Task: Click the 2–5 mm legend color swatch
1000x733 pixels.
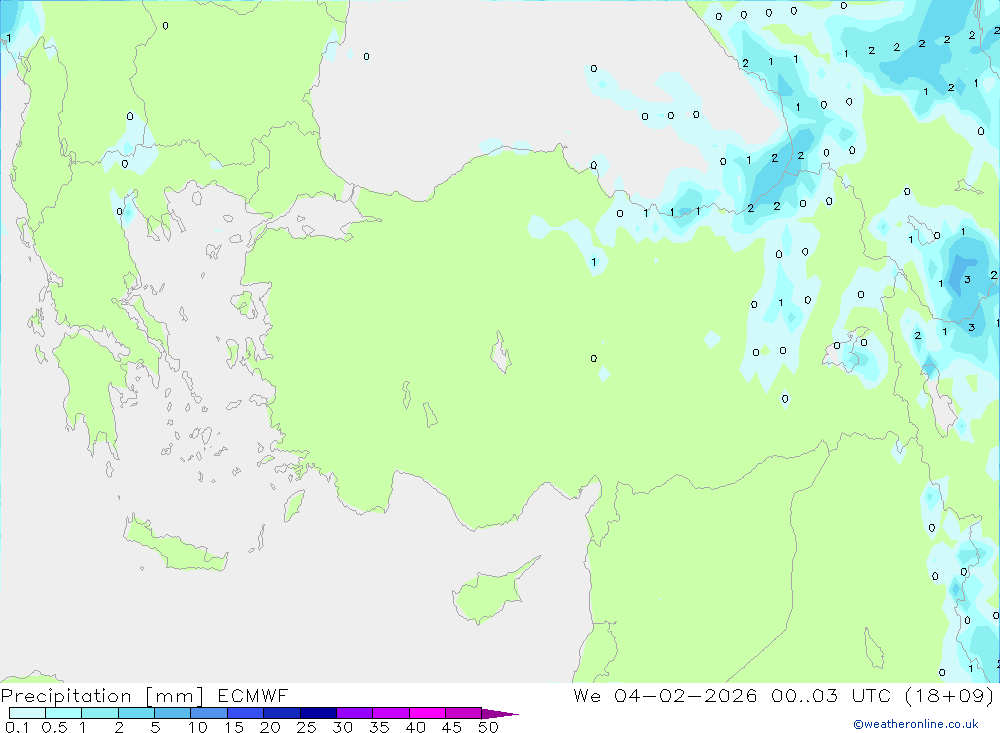Action: point(136,713)
